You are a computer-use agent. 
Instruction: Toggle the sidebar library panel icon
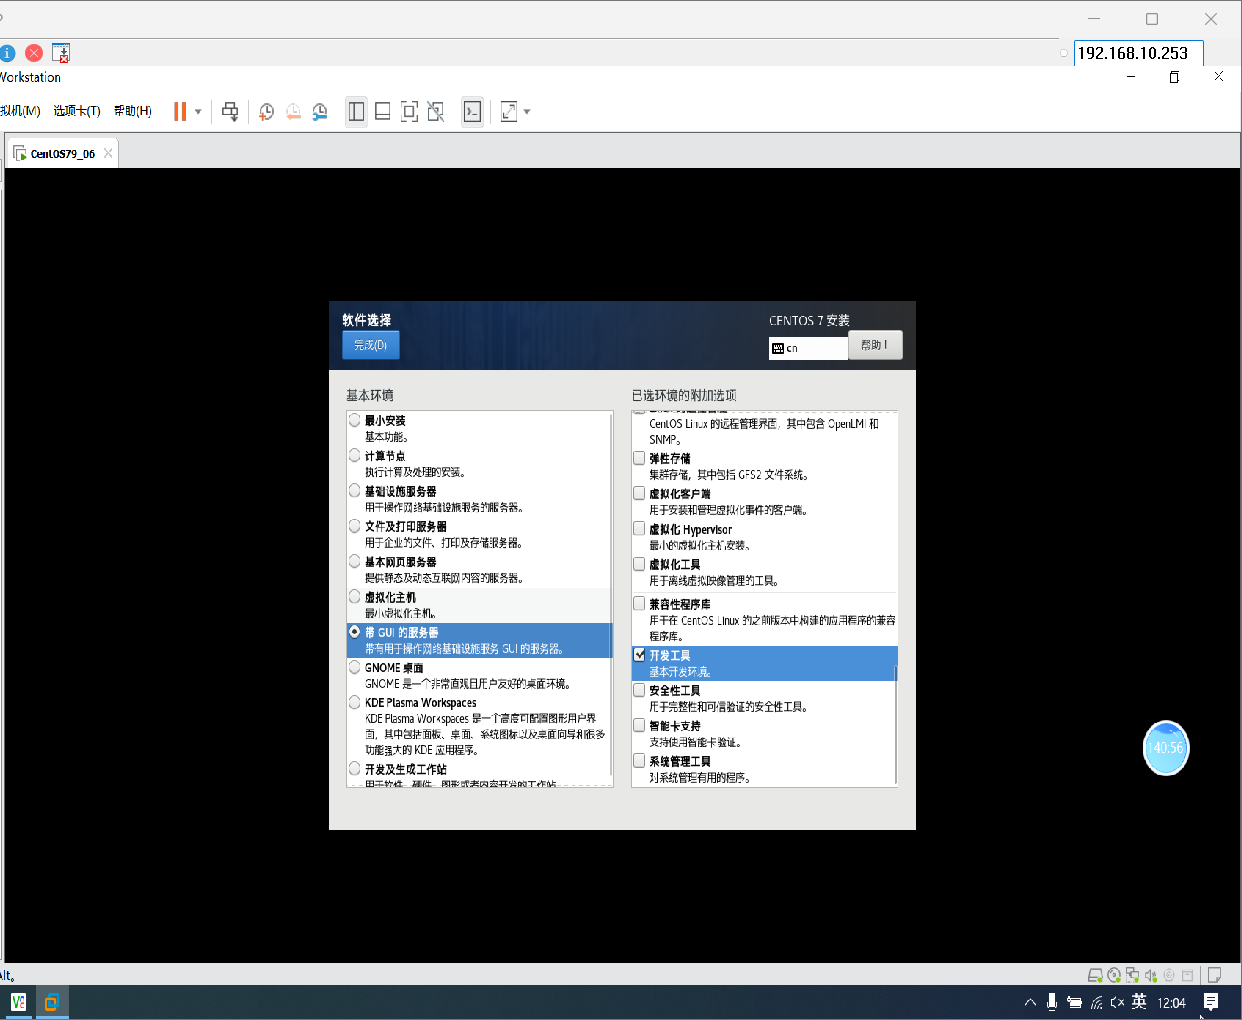(x=356, y=111)
